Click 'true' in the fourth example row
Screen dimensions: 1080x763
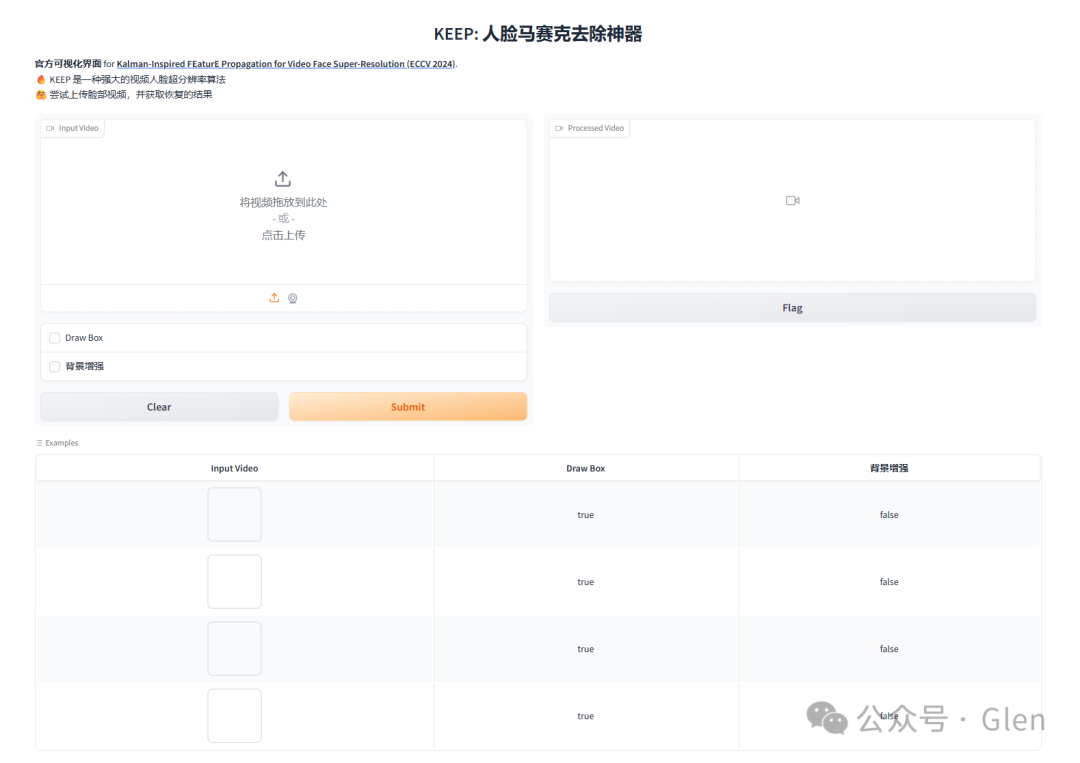pyautogui.click(x=585, y=716)
